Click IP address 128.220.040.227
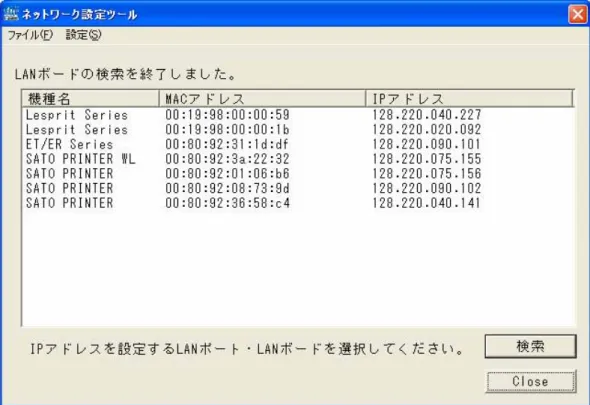590x405 pixels. (x=427, y=115)
